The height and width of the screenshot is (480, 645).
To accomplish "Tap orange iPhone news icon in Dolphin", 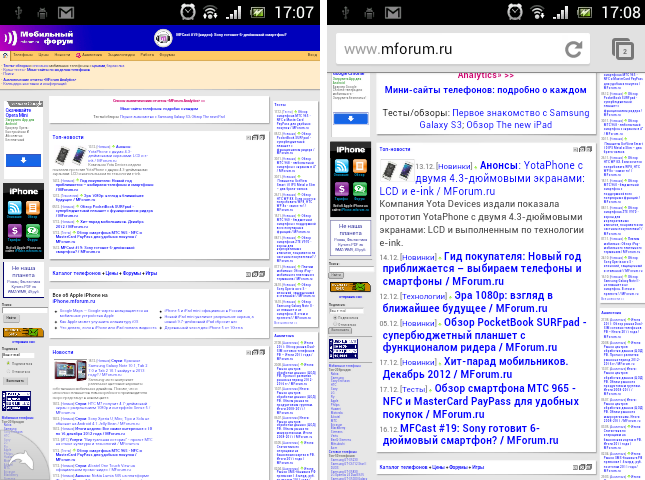I will click(x=33, y=208).
